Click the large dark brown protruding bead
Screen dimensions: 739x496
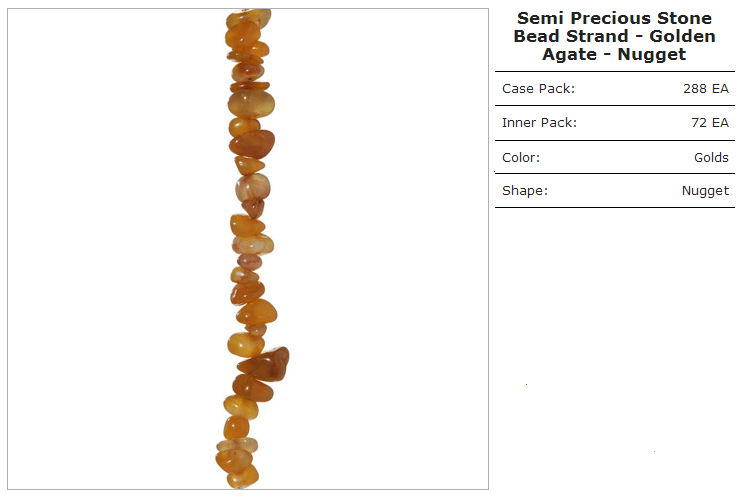(x=265, y=364)
